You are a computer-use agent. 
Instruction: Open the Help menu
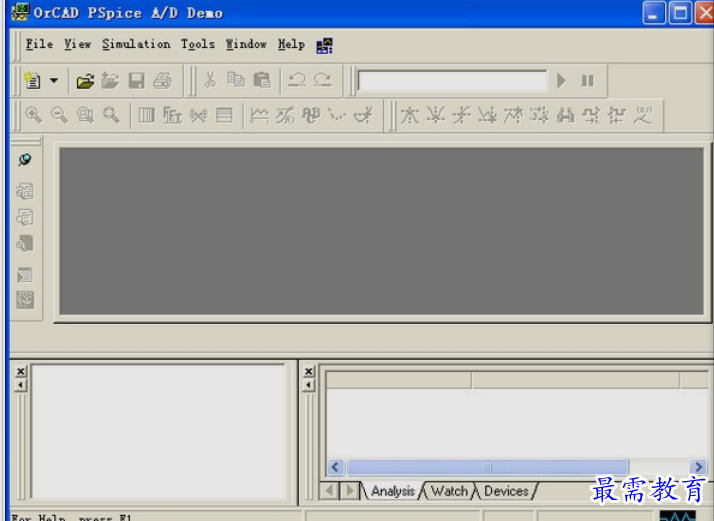click(x=291, y=44)
